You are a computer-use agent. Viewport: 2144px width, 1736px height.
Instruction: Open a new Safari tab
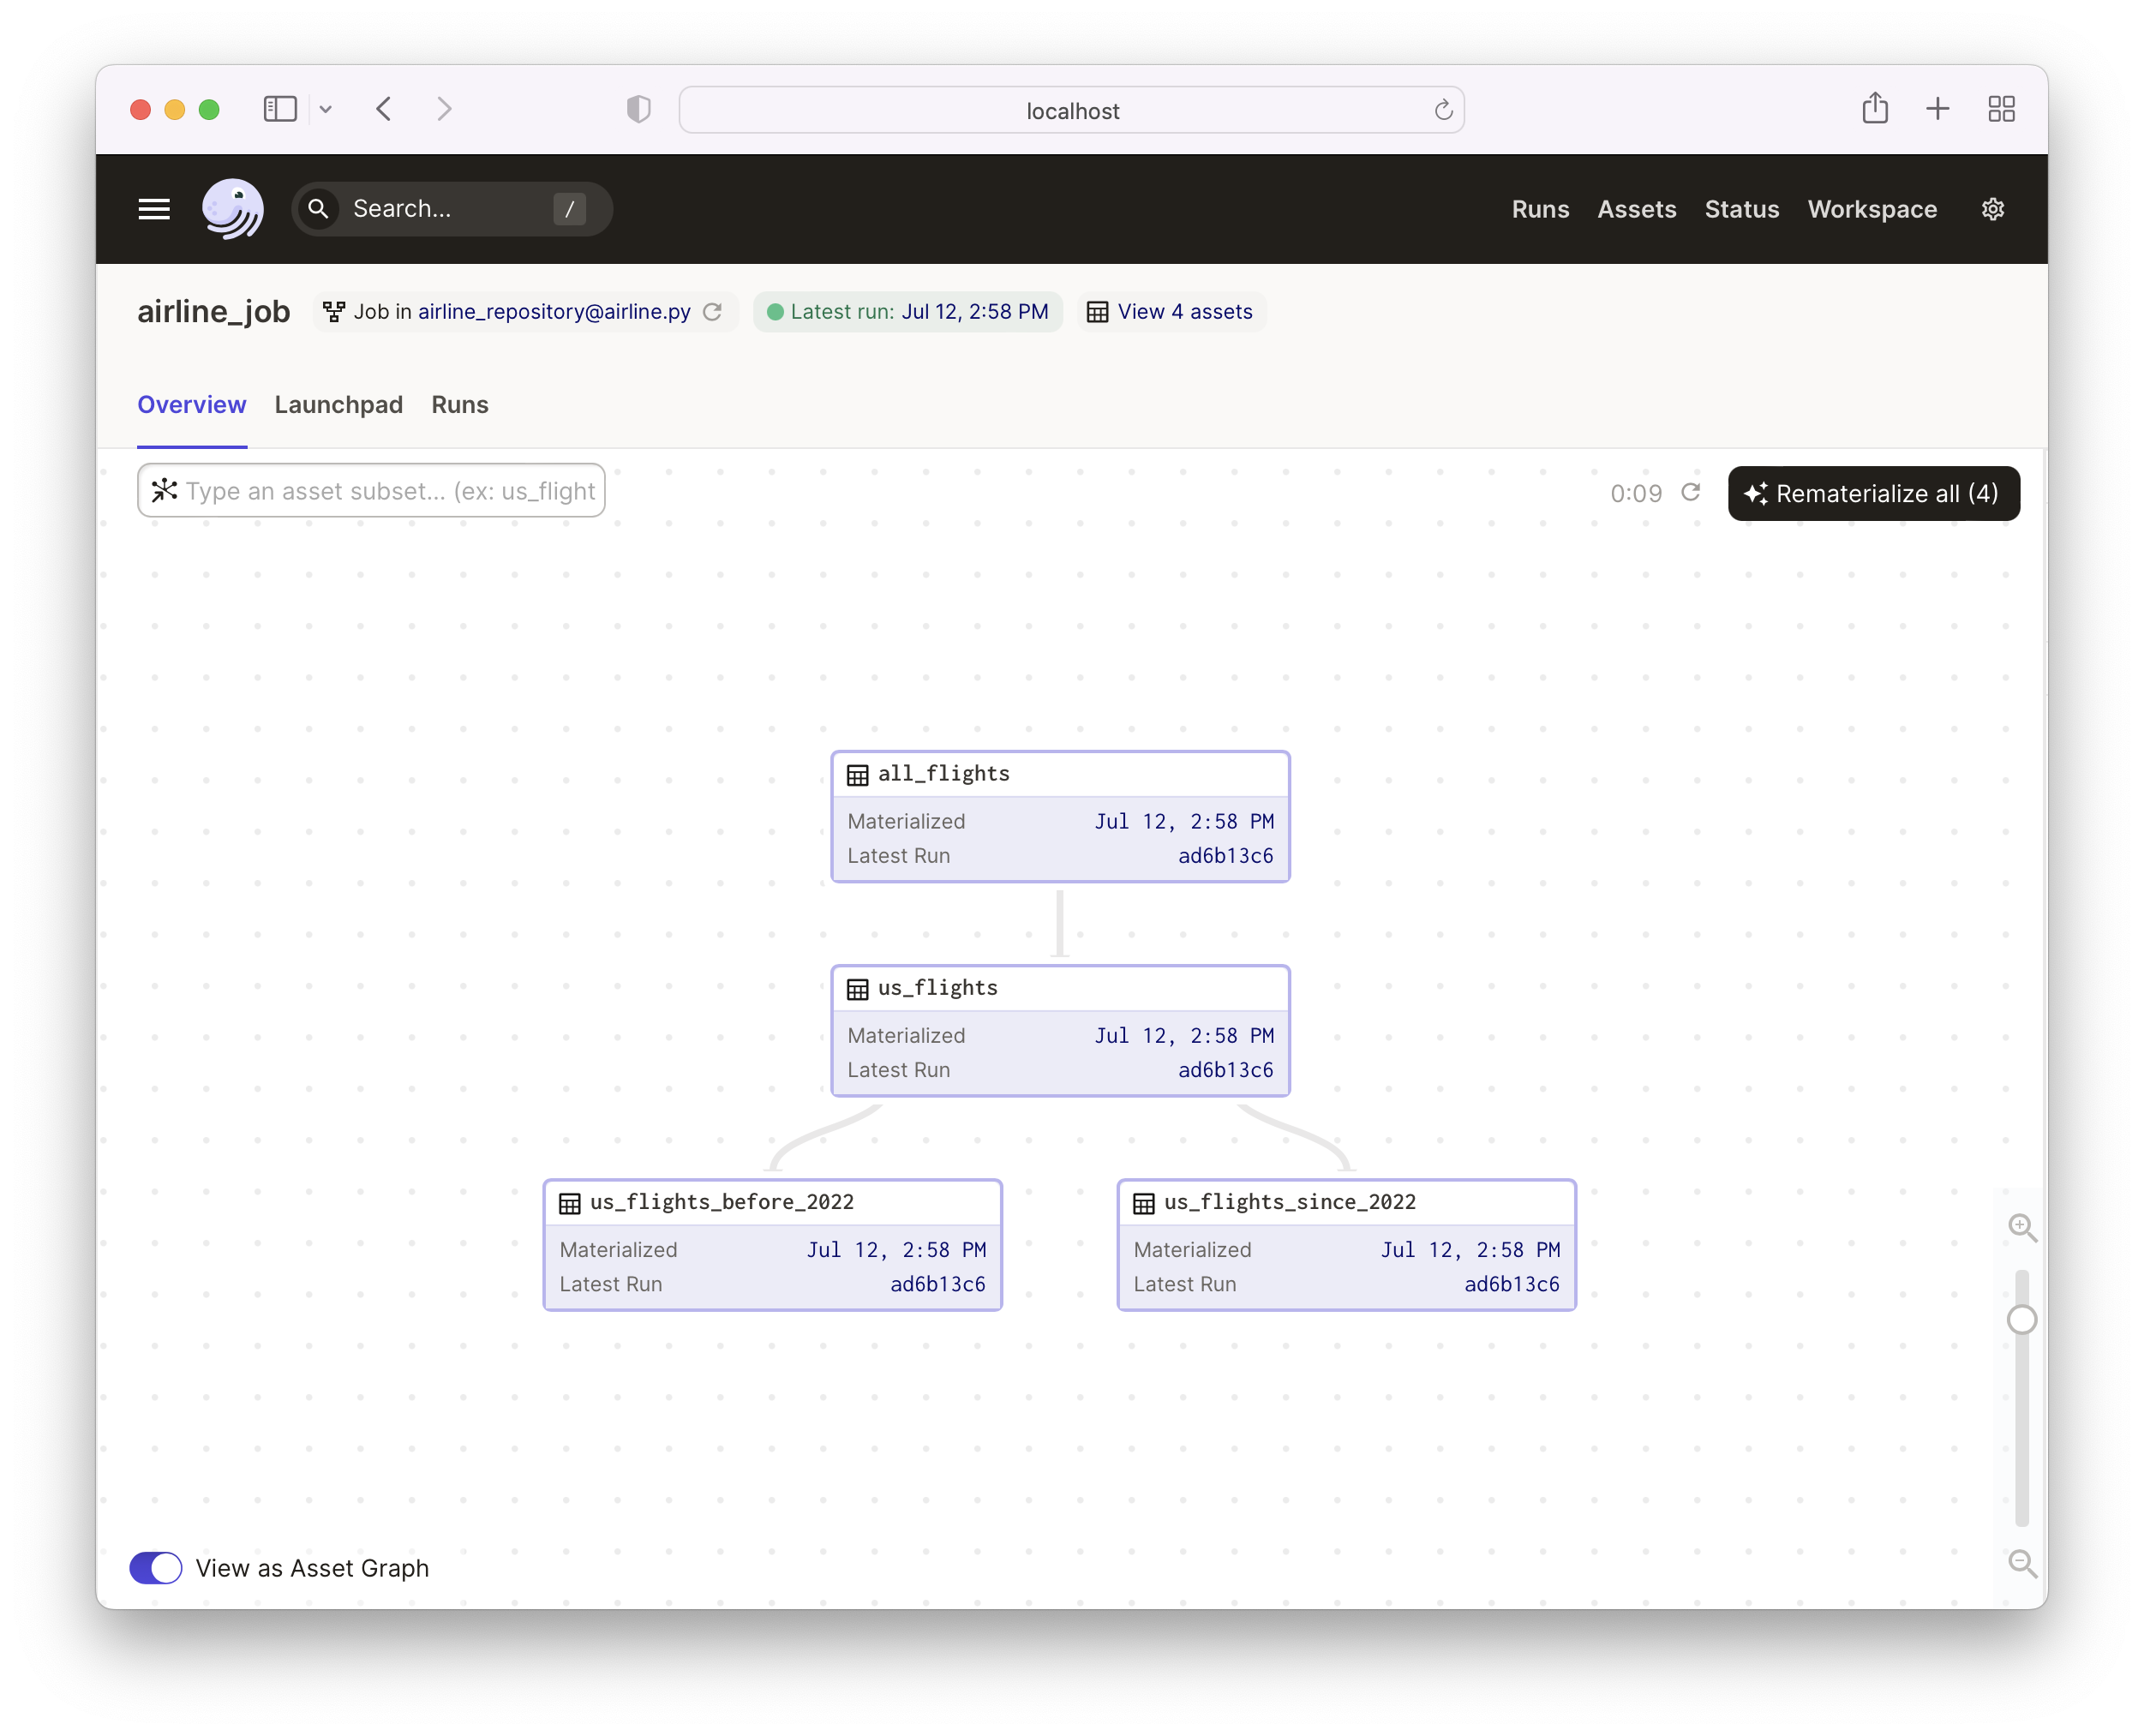(x=1937, y=109)
